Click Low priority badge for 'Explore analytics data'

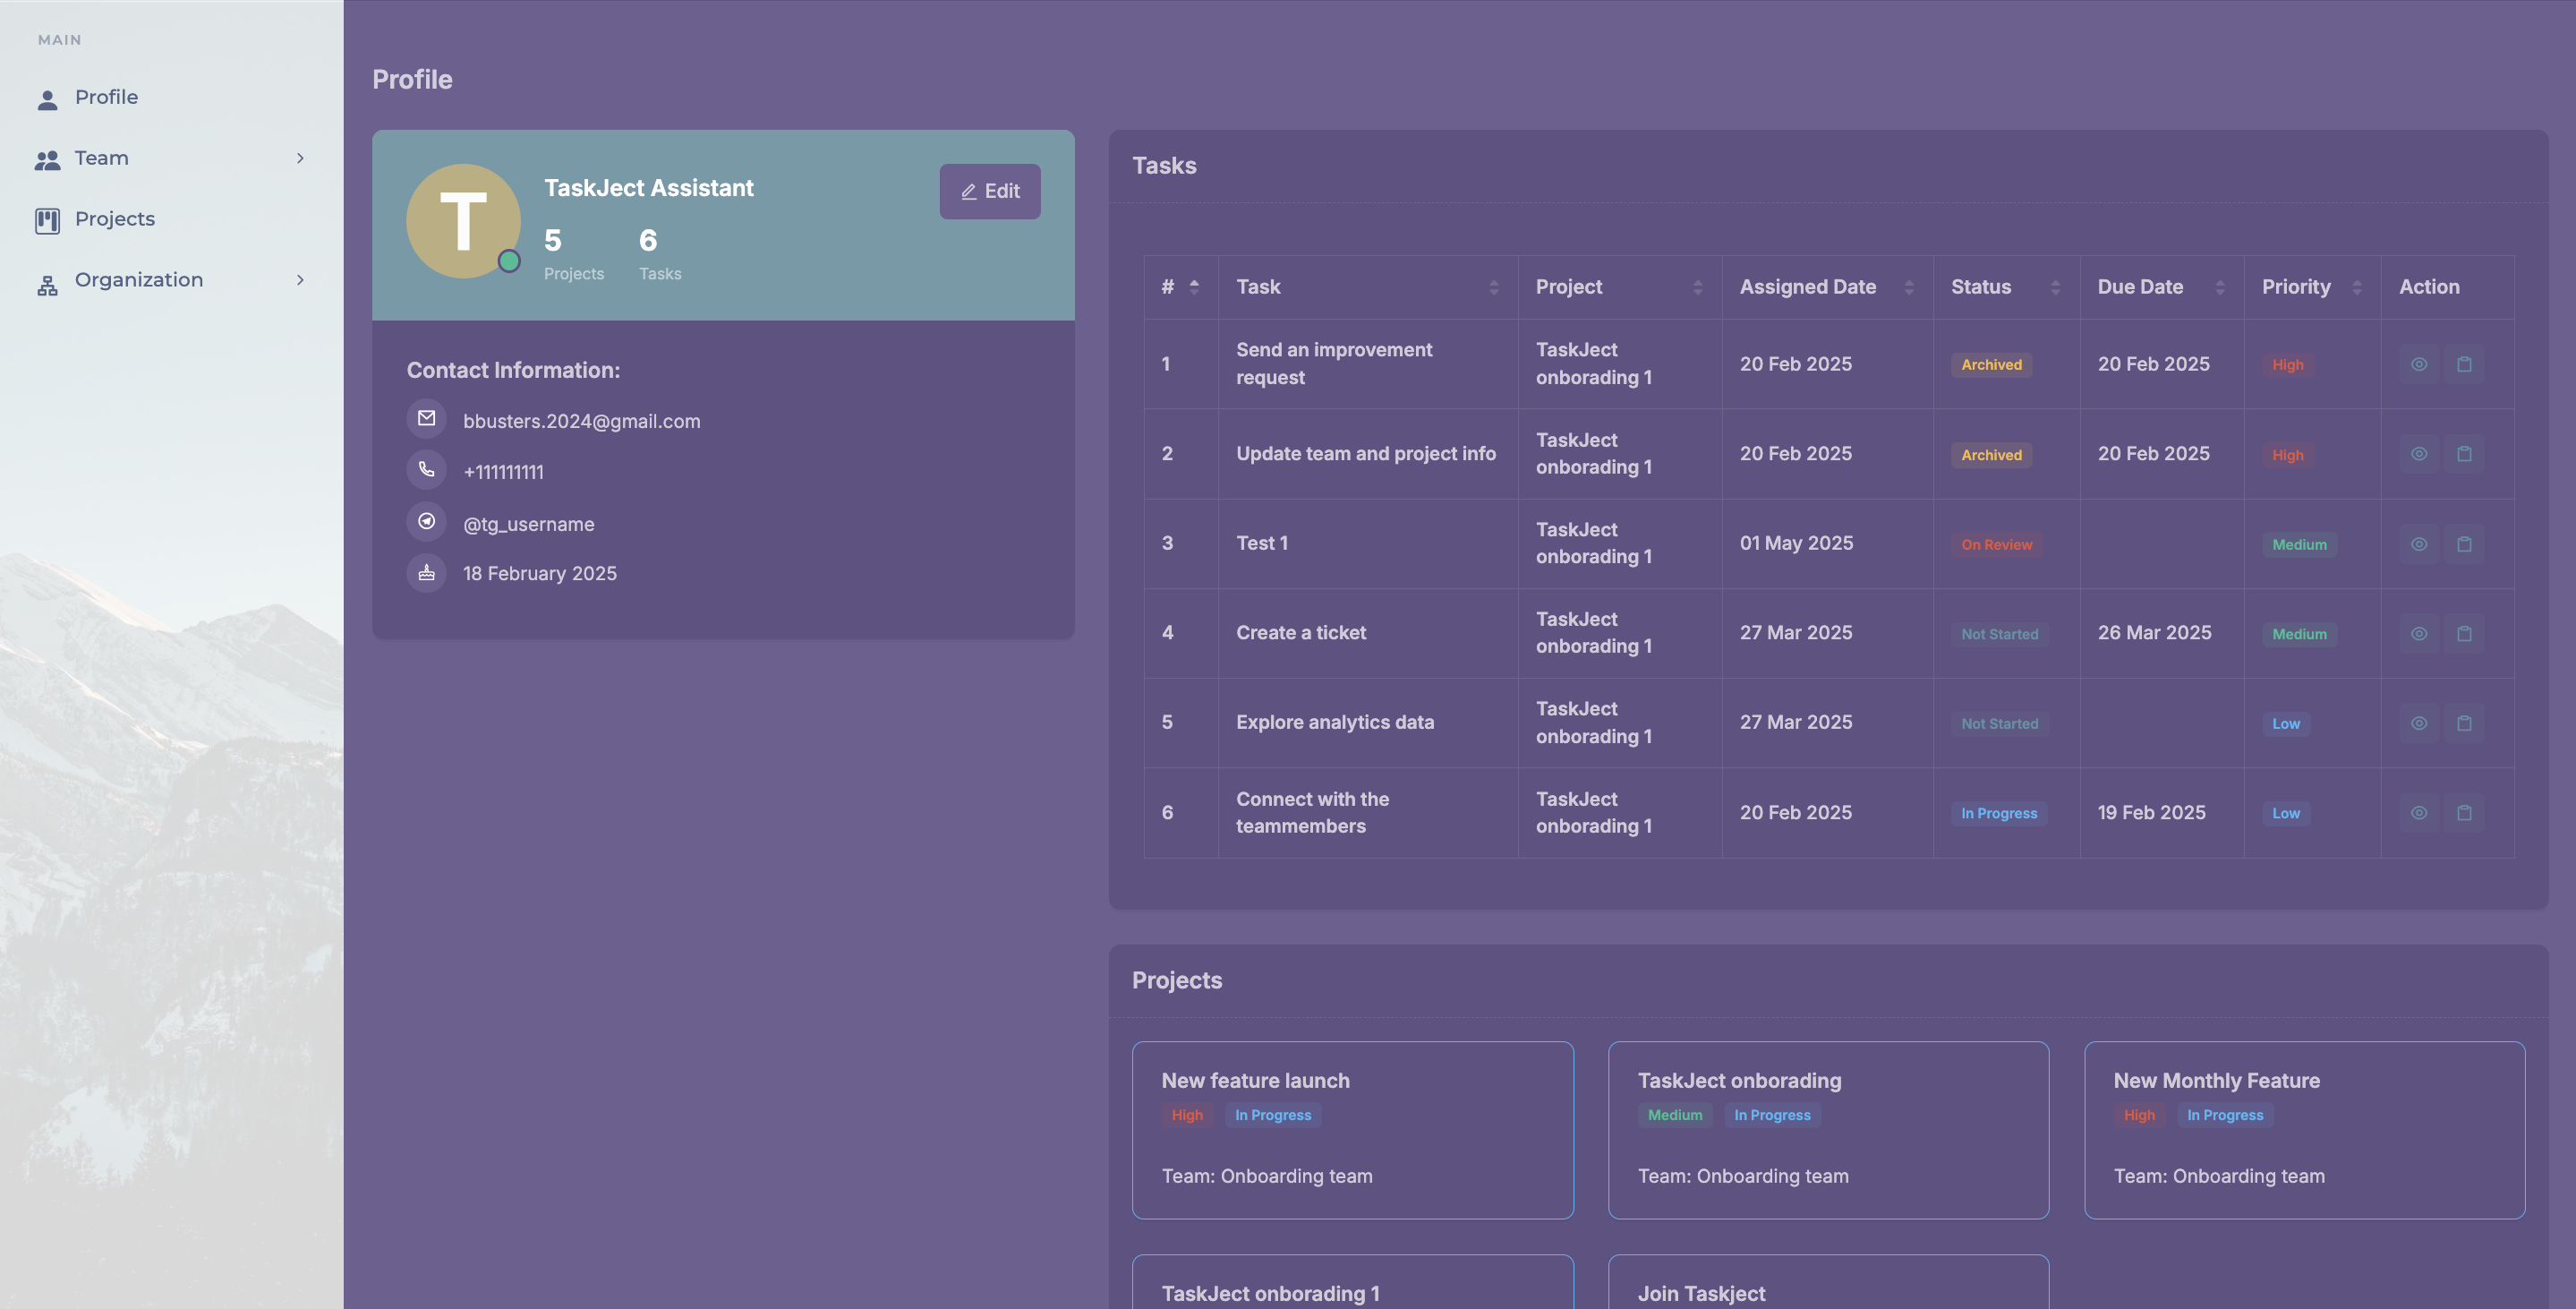point(2286,724)
